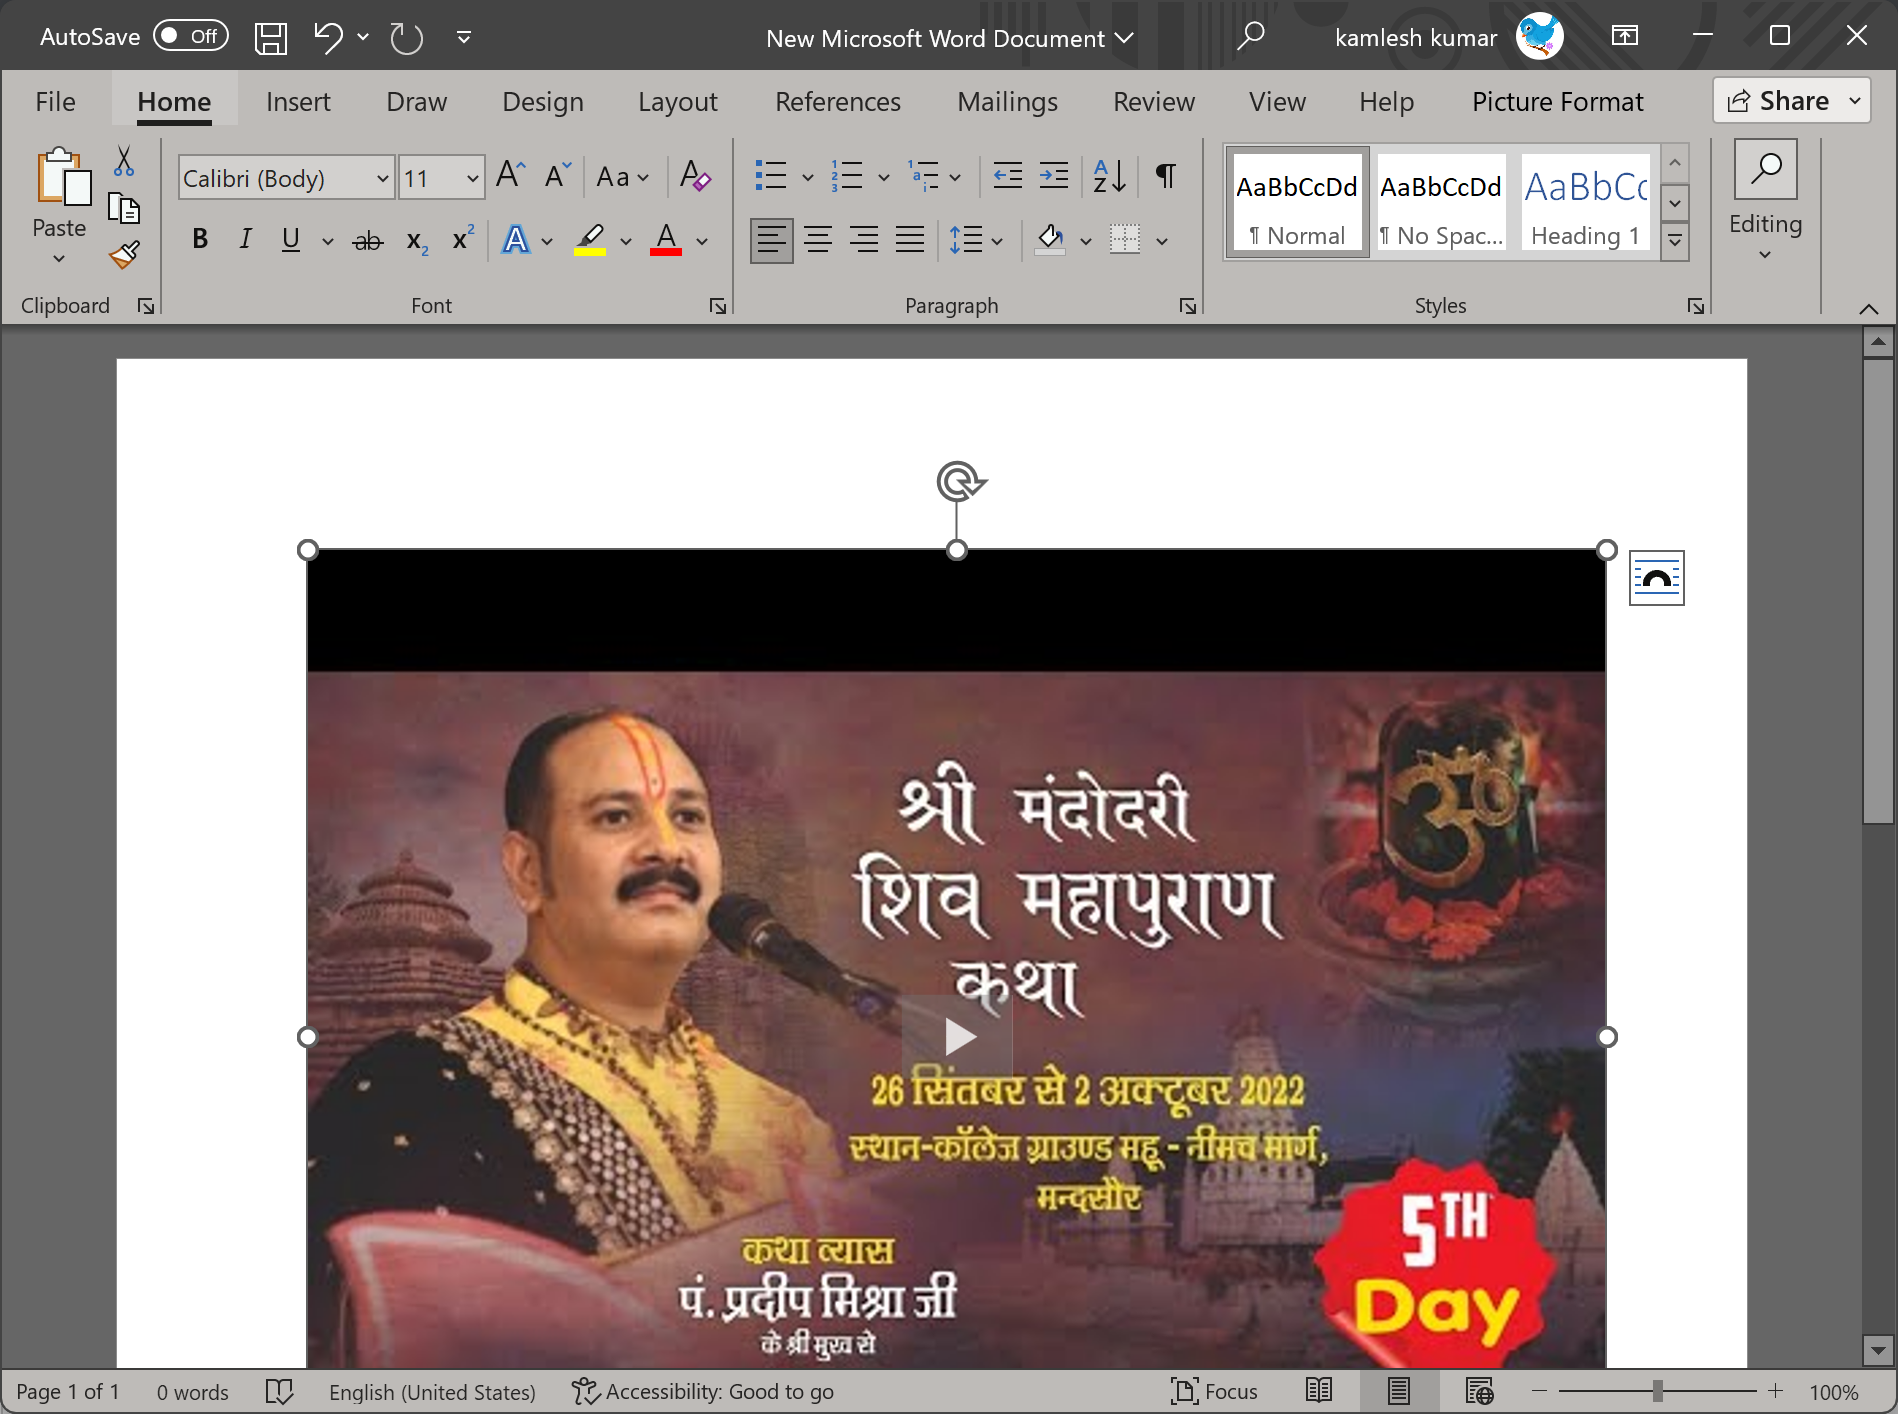Switch to the Insert tab
1898x1414 pixels.
pyautogui.click(x=298, y=102)
